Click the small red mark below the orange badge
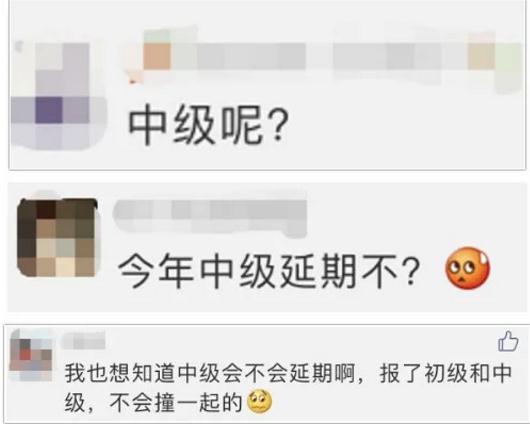The width and height of the screenshot is (530, 424). pos(132,80)
